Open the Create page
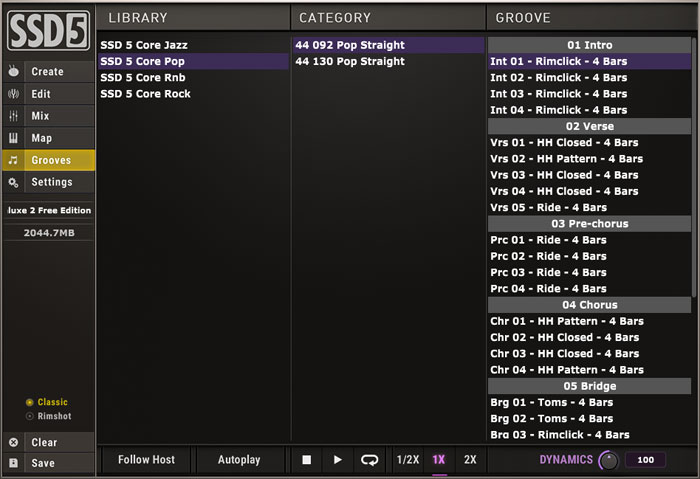Screen dimensions: 700x479 [x=49, y=71]
